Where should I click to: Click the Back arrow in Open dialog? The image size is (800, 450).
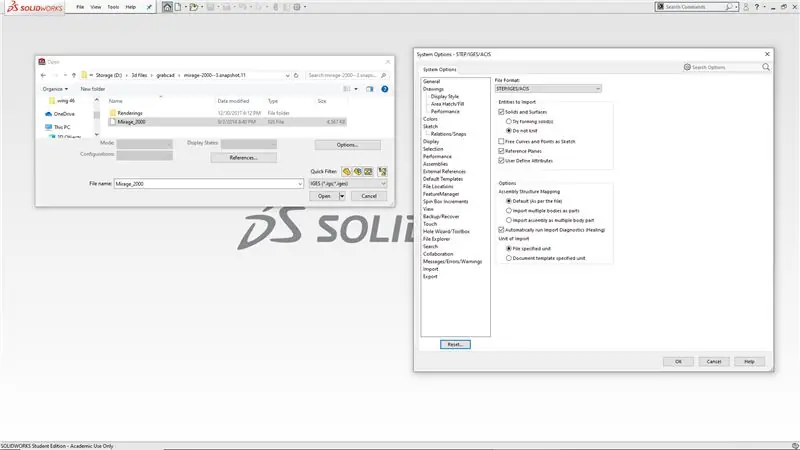point(43,76)
